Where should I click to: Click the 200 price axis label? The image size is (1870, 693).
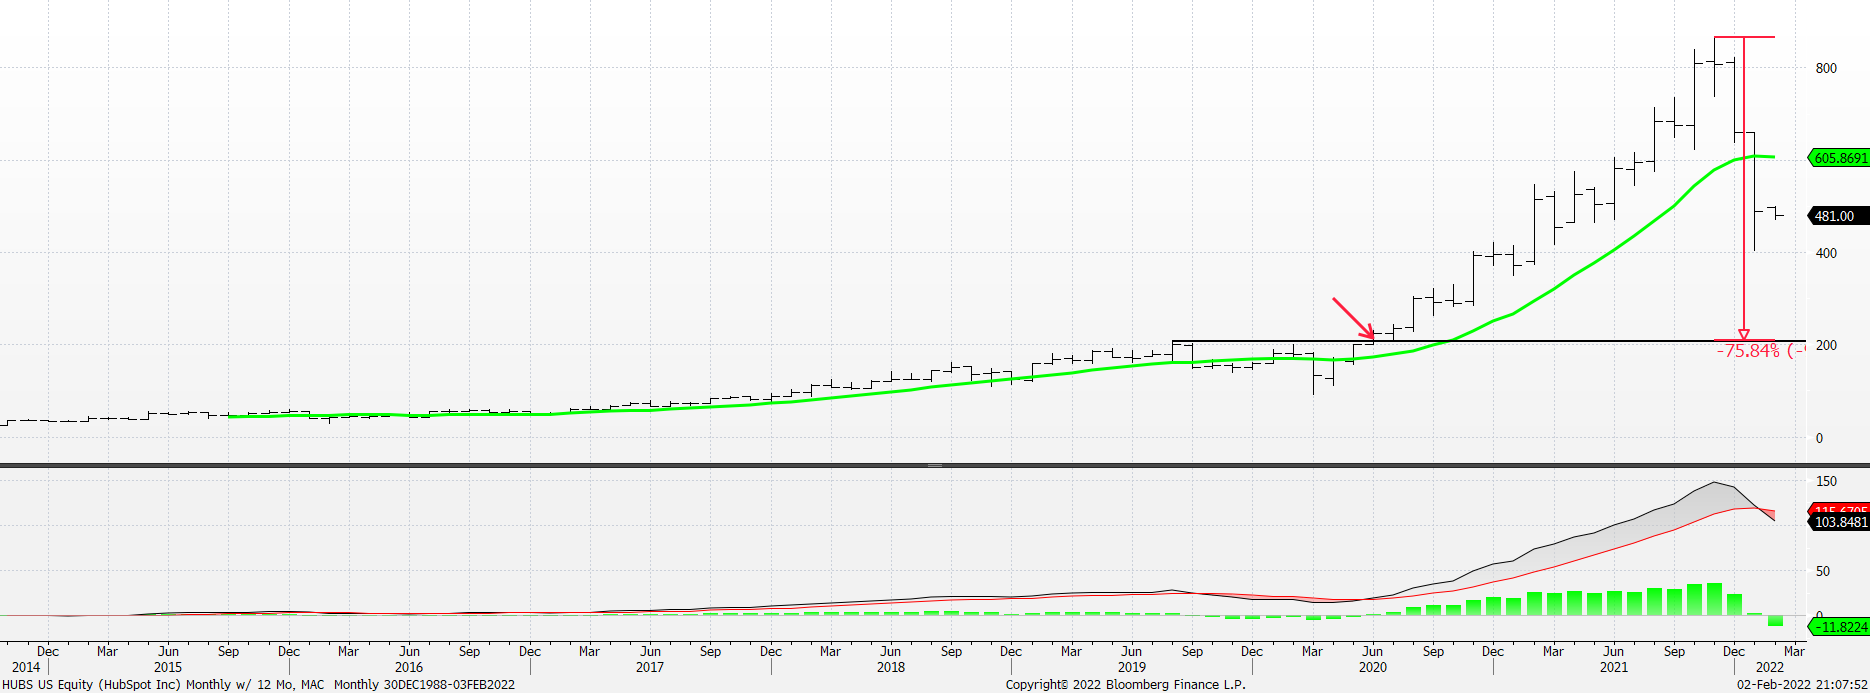(1826, 345)
